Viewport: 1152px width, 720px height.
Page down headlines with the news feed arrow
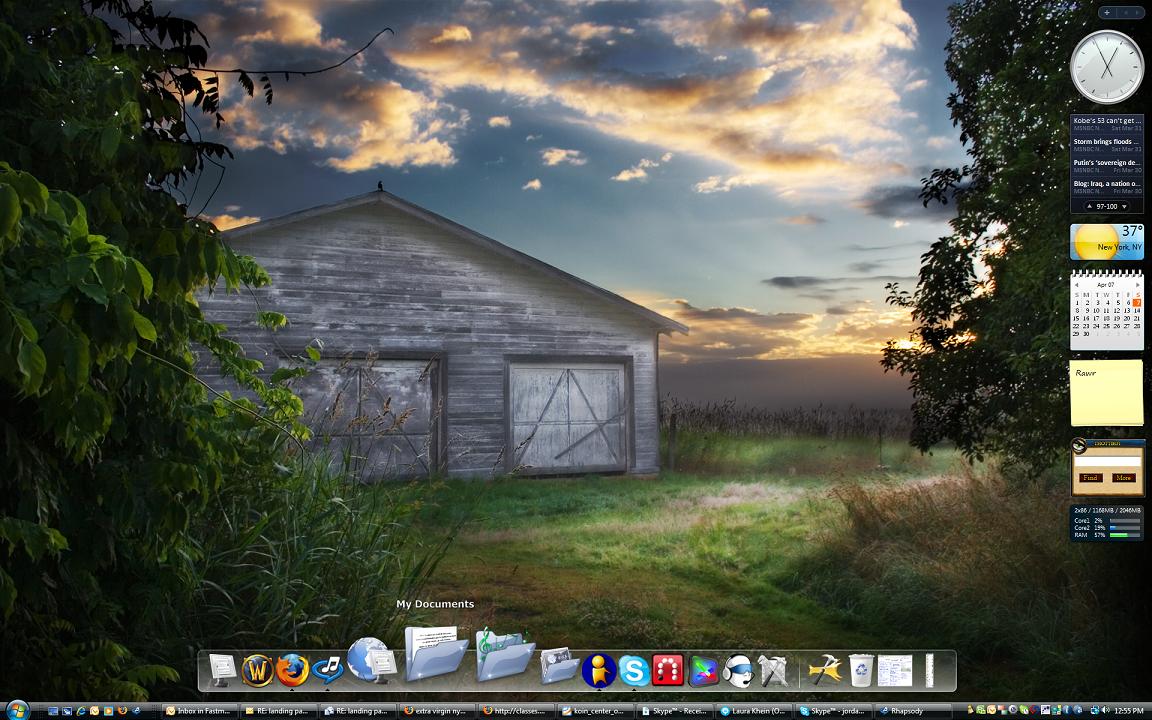(1124, 206)
